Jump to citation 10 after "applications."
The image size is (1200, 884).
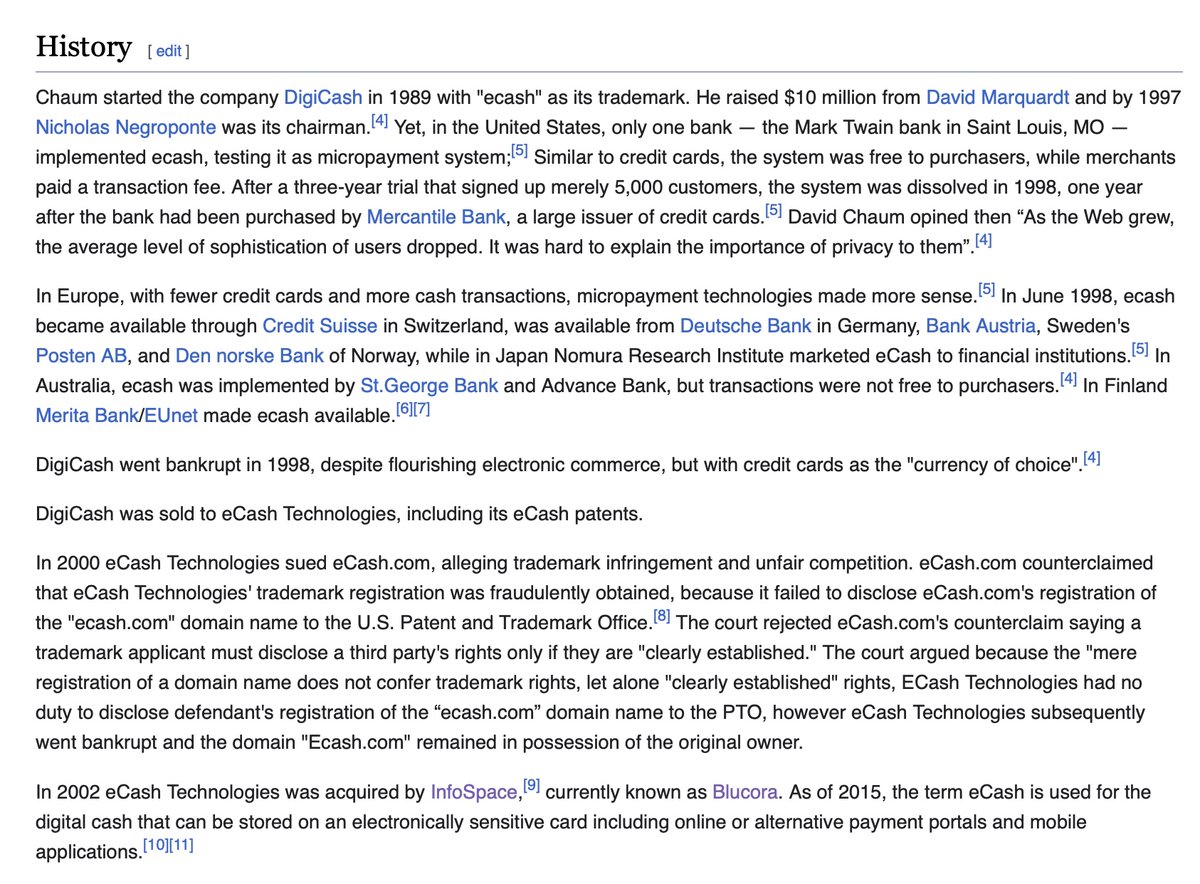coord(156,847)
